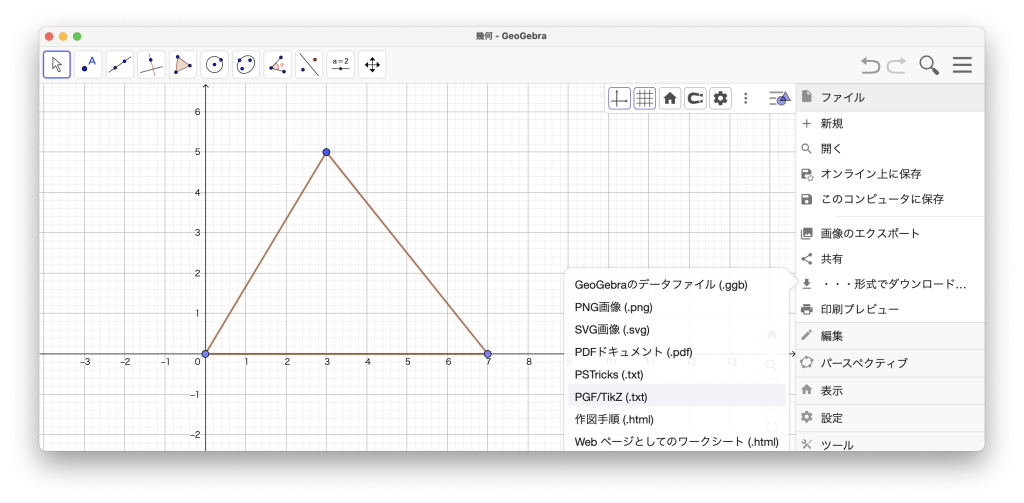
Task: Select the Point tool
Action: pyautogui.click(x=89, y=65)
